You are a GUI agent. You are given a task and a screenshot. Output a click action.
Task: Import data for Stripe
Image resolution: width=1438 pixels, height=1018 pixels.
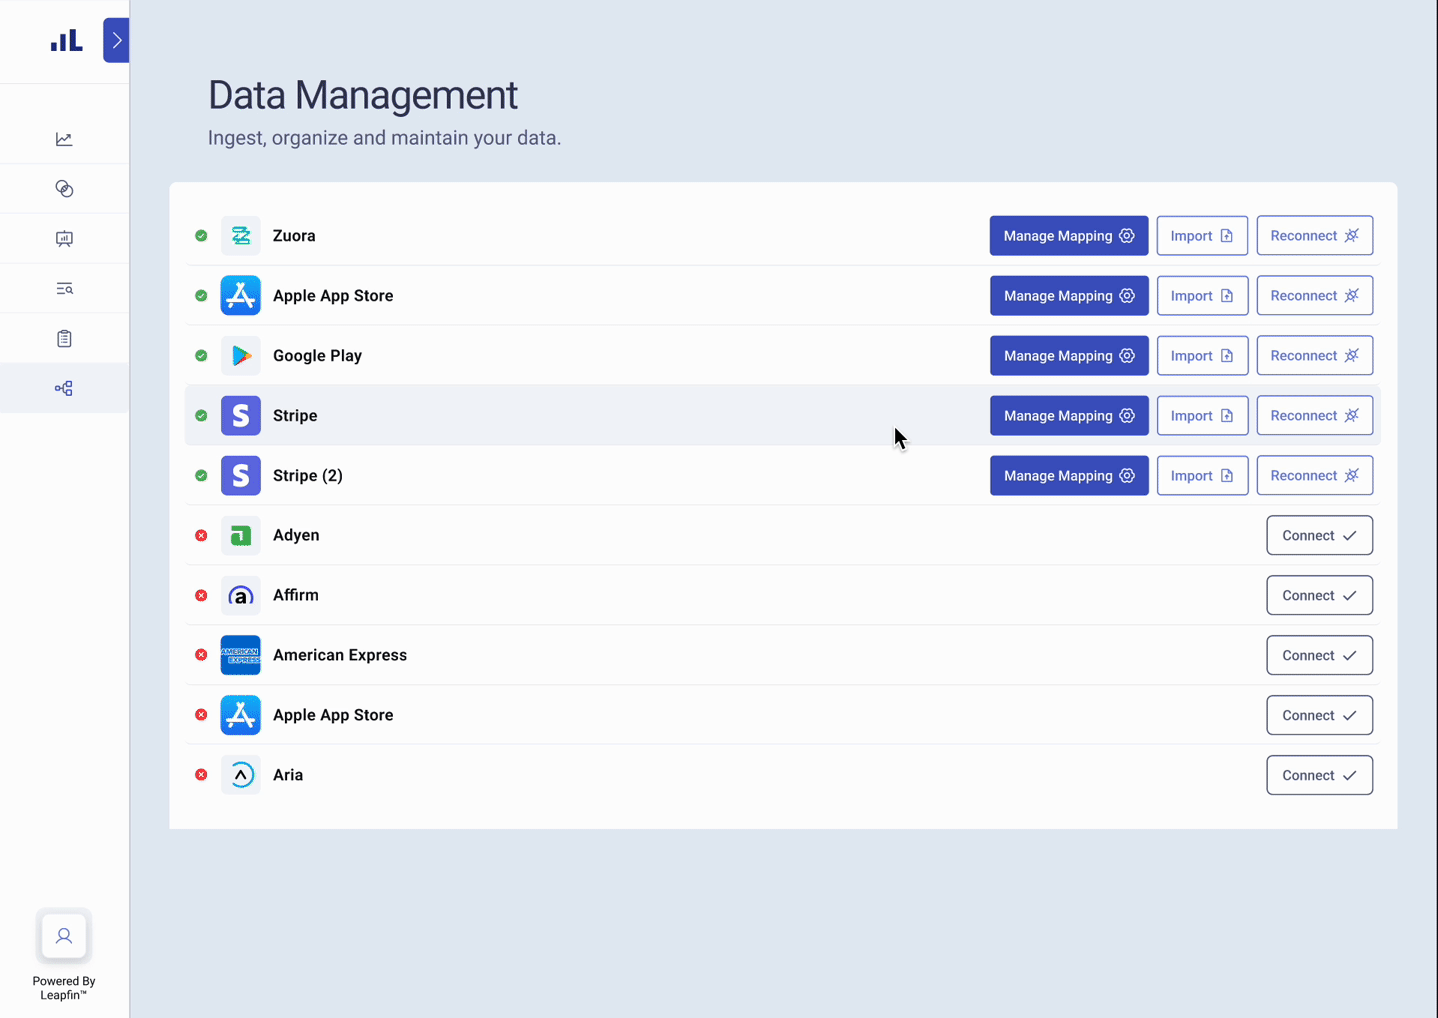tap(1202, 416)
